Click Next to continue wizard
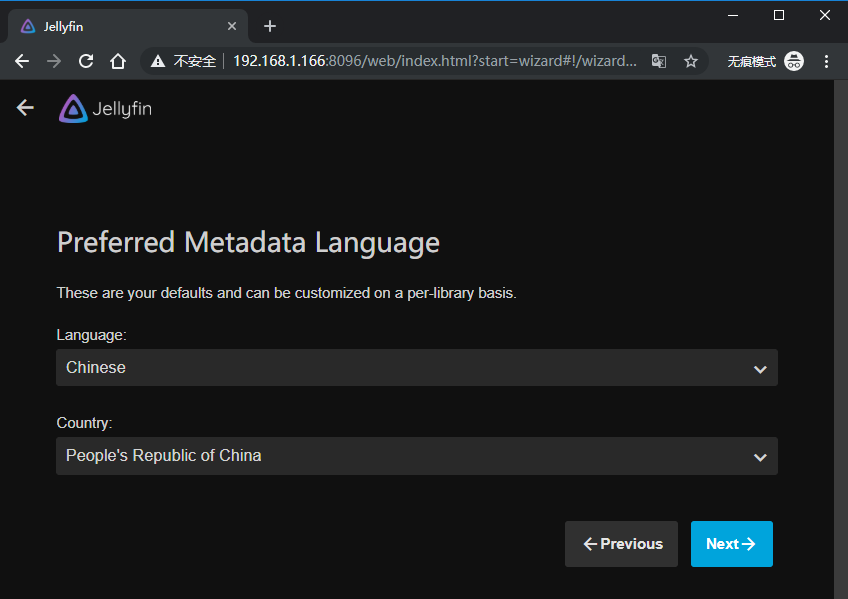 pyautogui.click(x=731, y=544)
